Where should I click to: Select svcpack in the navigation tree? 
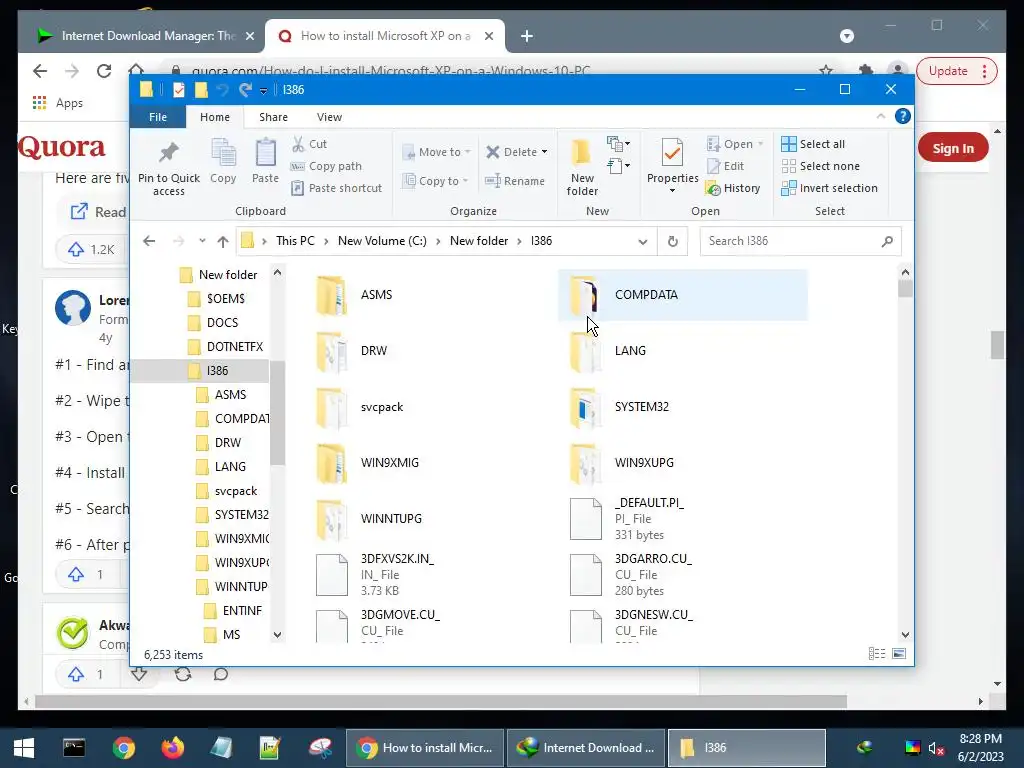227,491
